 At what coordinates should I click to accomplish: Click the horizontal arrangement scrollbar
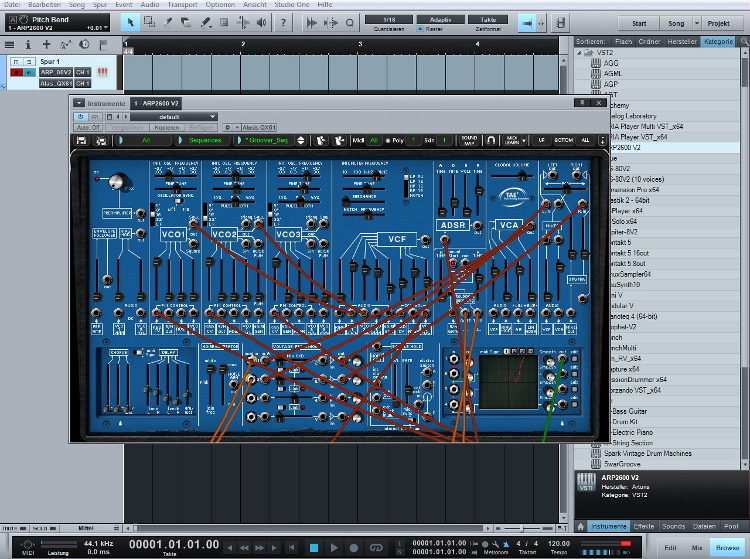[310, 528]
